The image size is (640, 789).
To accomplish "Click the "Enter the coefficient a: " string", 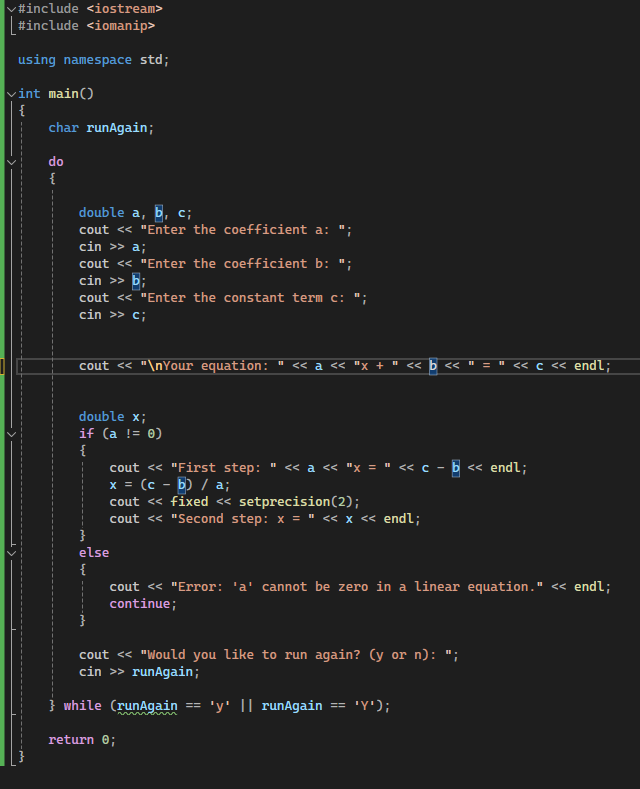I will [x=243, y=230].
